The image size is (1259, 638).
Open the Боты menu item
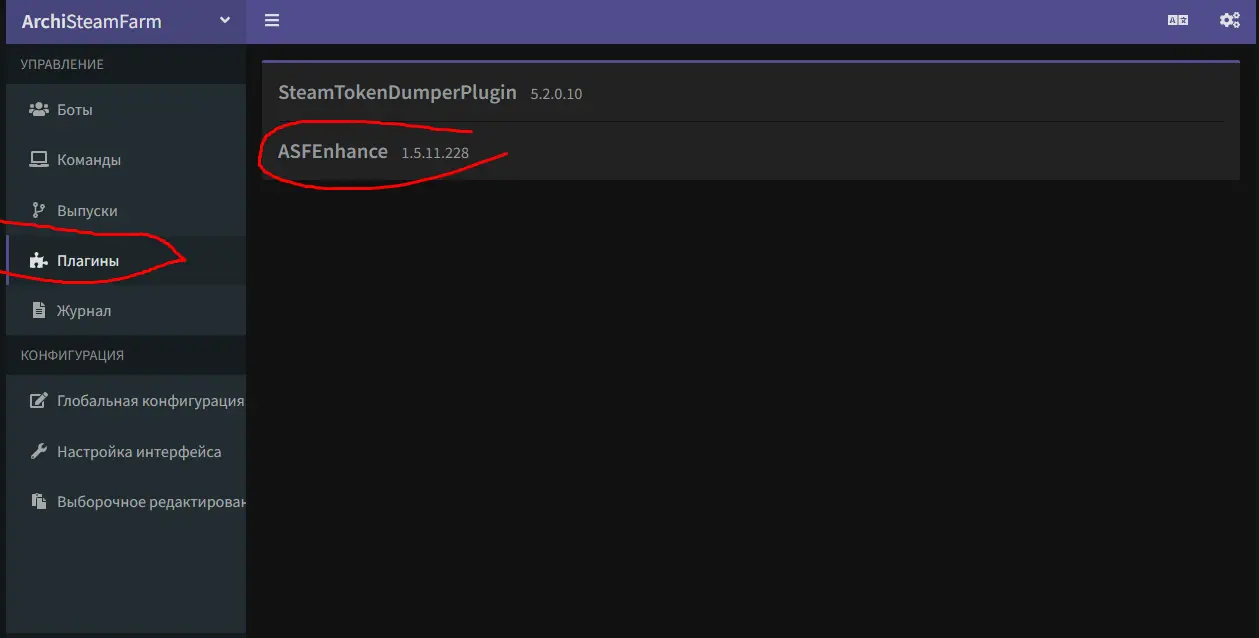pos(126,110)
